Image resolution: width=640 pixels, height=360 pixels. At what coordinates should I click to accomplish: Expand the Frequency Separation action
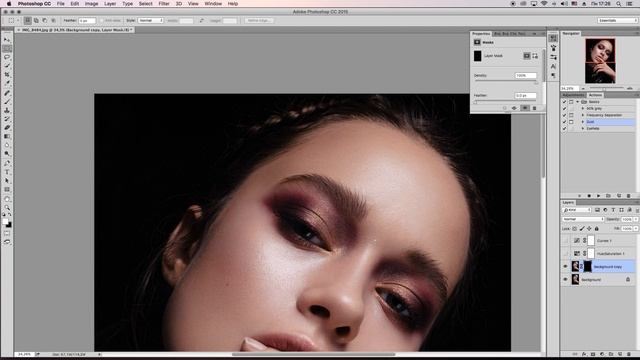pos(583,115)
